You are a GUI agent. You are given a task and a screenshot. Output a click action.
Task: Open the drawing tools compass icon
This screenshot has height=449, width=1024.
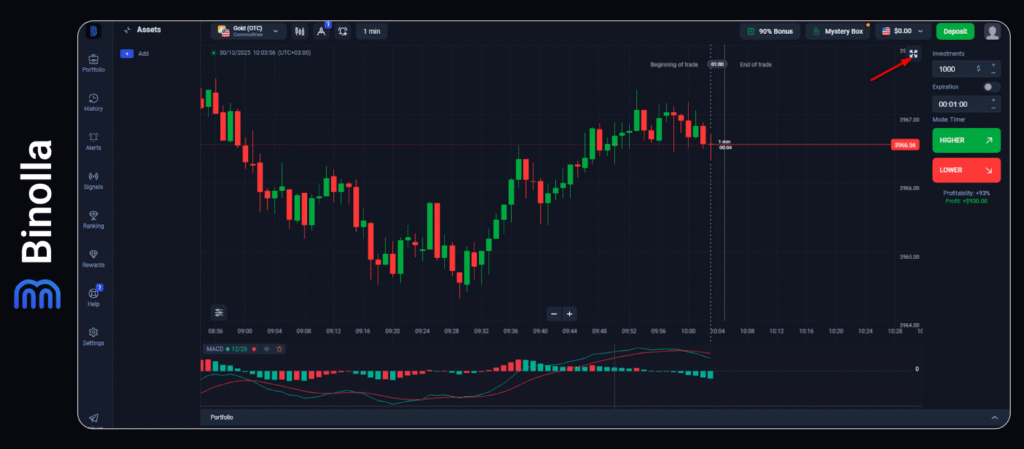point(321,32)
